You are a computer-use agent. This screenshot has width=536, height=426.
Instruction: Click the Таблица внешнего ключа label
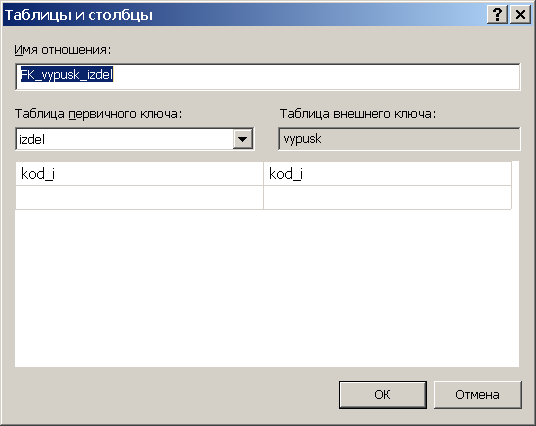point(358,114)
